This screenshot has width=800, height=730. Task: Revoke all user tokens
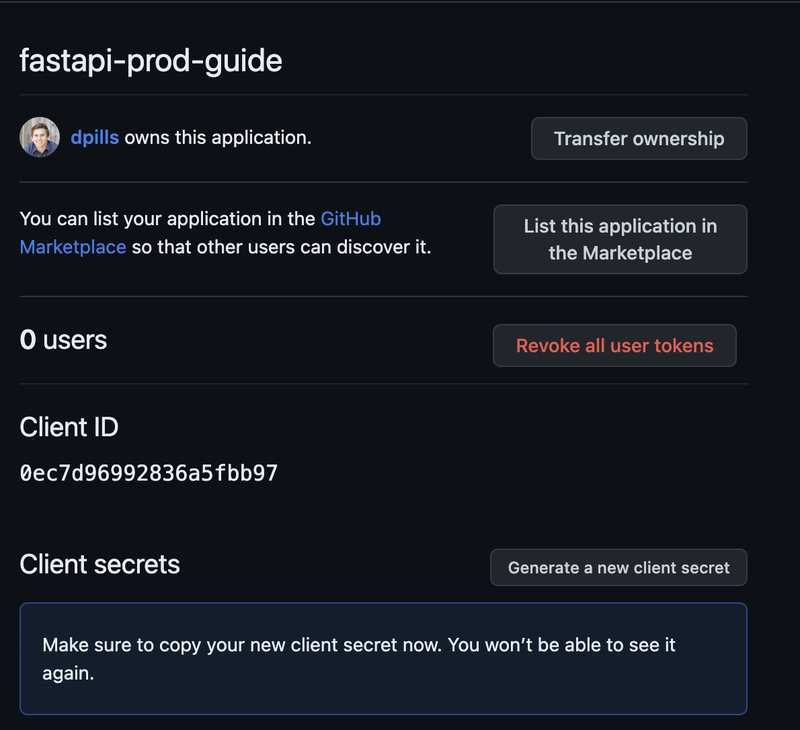pyautogui.click(x=614, y=345)
